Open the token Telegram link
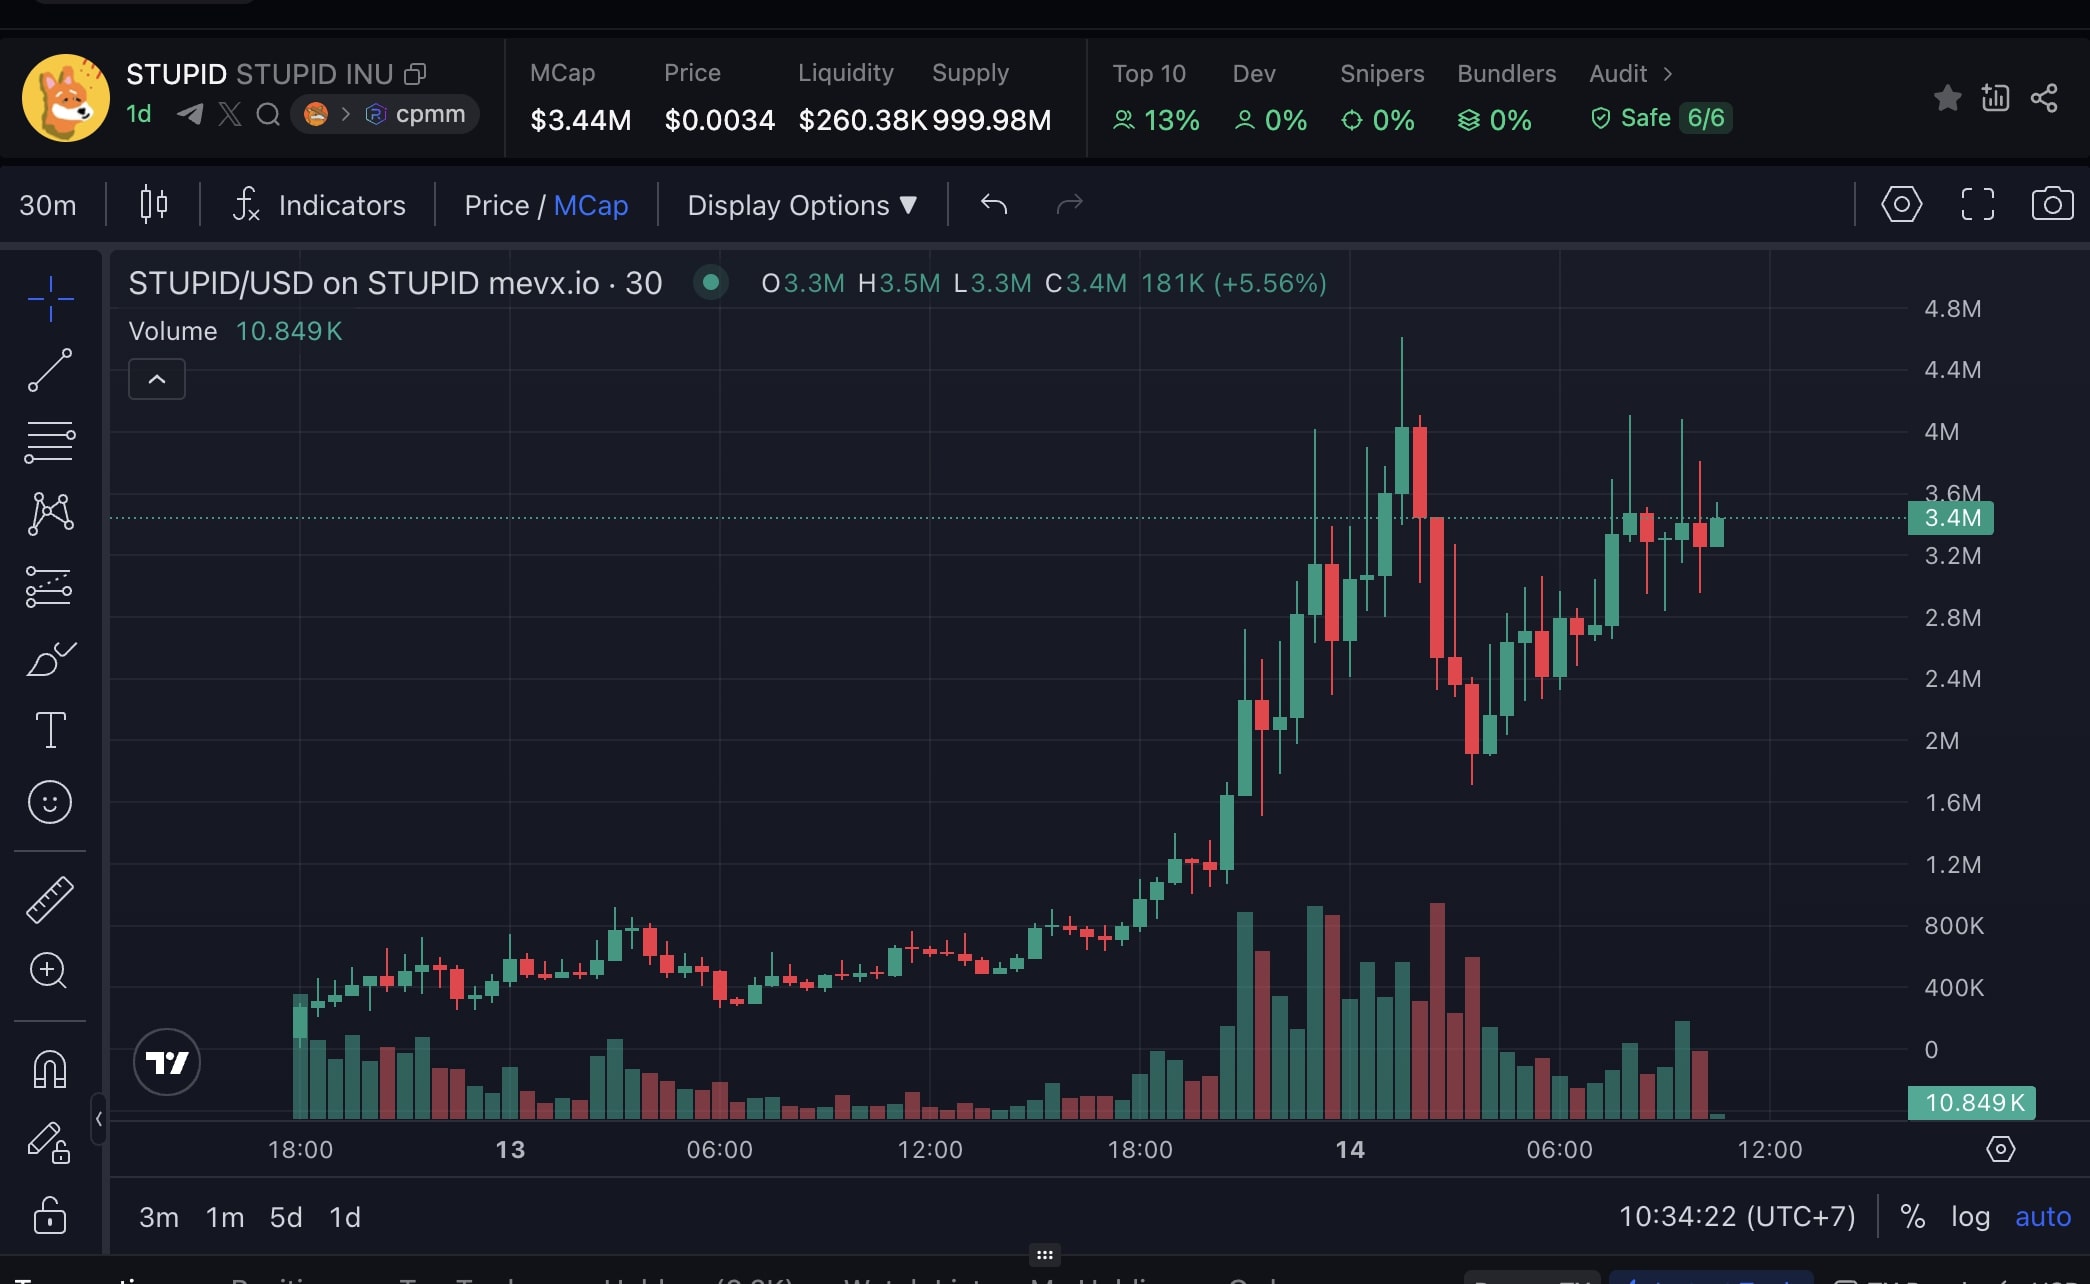Screen dimensions: 2090x1284 click(190, 114)
